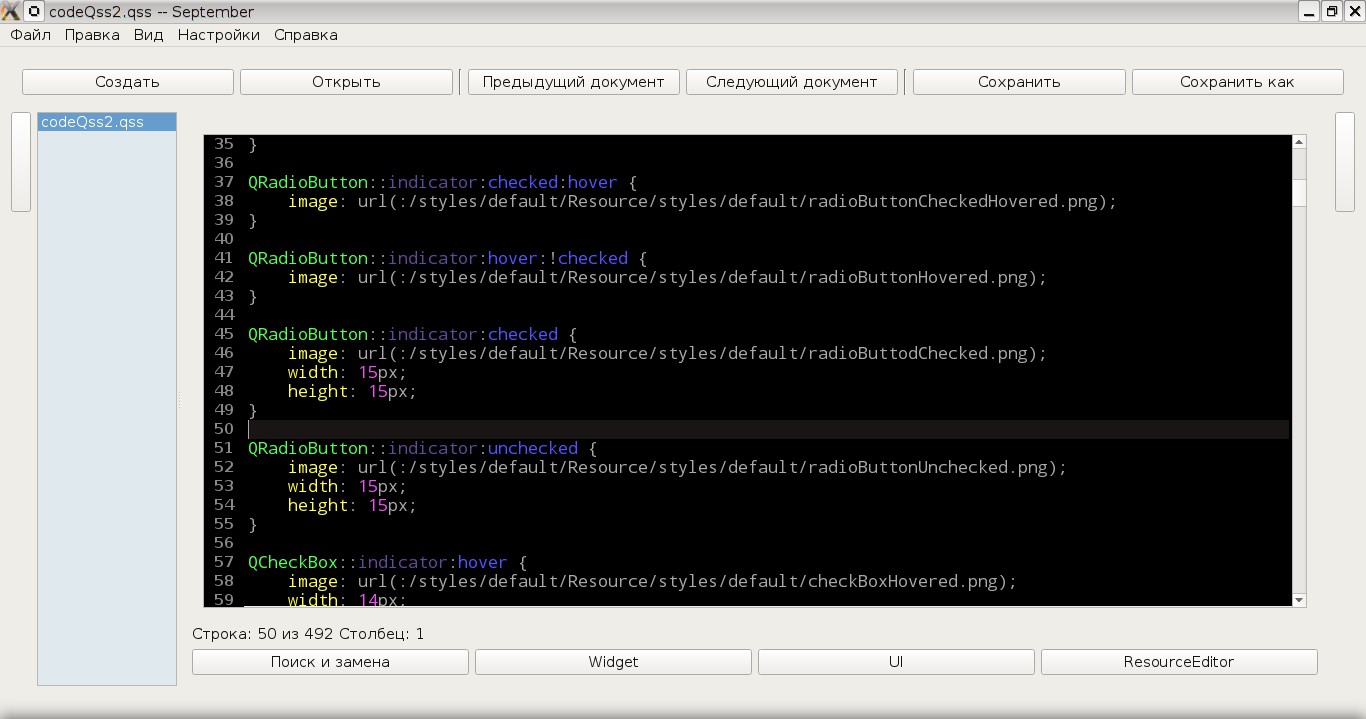This screenshot has width=1366, height=719.
Task: Click radioButtodChecked.png url on line 46
Action: click(702, 353)
